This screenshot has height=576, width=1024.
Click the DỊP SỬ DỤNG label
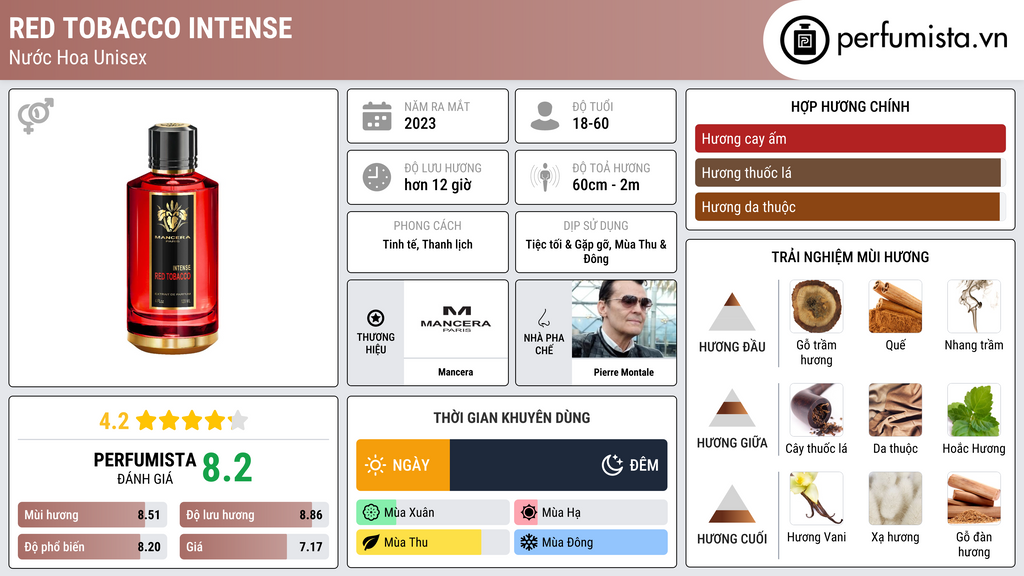[596, 225]
